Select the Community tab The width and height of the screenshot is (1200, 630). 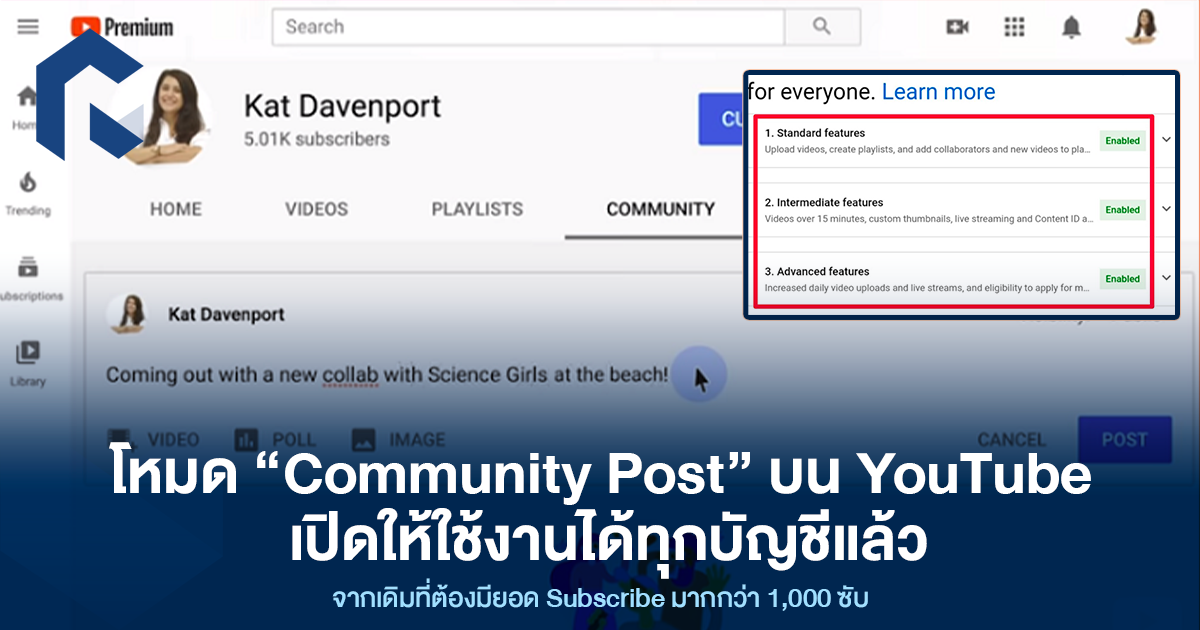(x=660, y=209)
